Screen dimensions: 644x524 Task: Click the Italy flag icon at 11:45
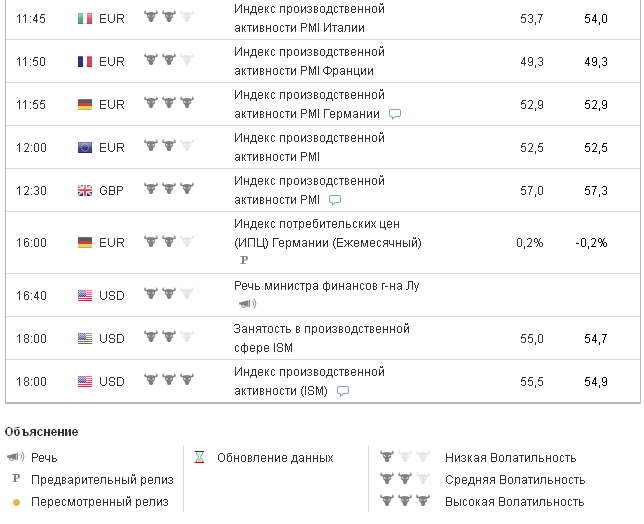click(85, 18)
